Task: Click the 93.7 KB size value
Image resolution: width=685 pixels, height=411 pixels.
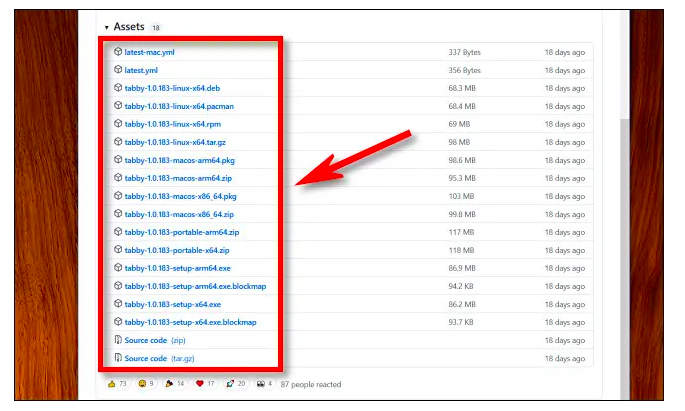Action: pyautogui.click(x=460, y=322)
